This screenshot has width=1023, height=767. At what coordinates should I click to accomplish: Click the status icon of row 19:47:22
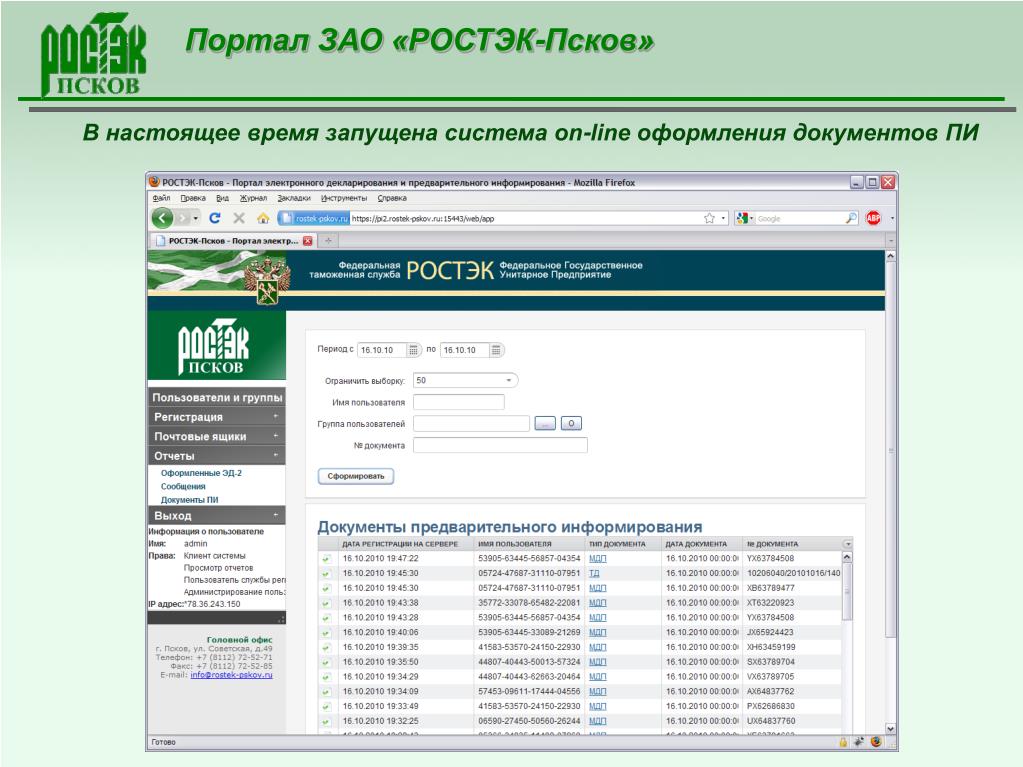tap(326, 559)
